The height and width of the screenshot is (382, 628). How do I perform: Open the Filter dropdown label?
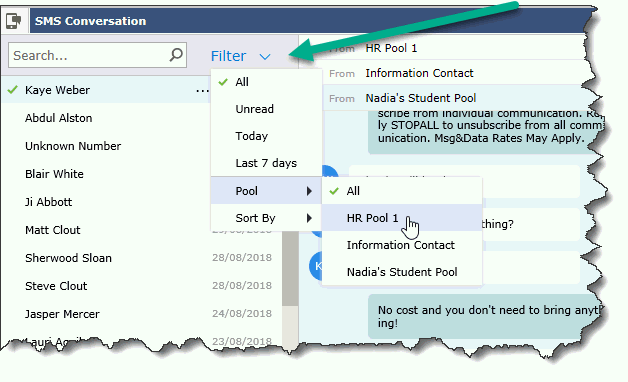point(228,56)
